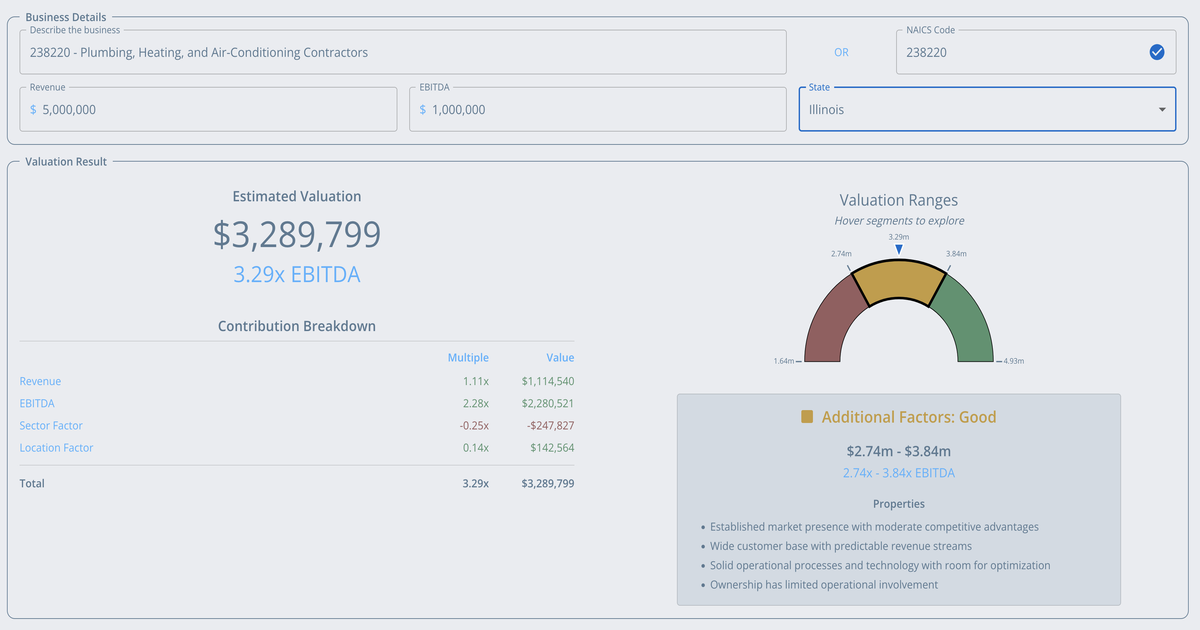Click the blue NAICS Code checkmark icon

[1157, 52]
